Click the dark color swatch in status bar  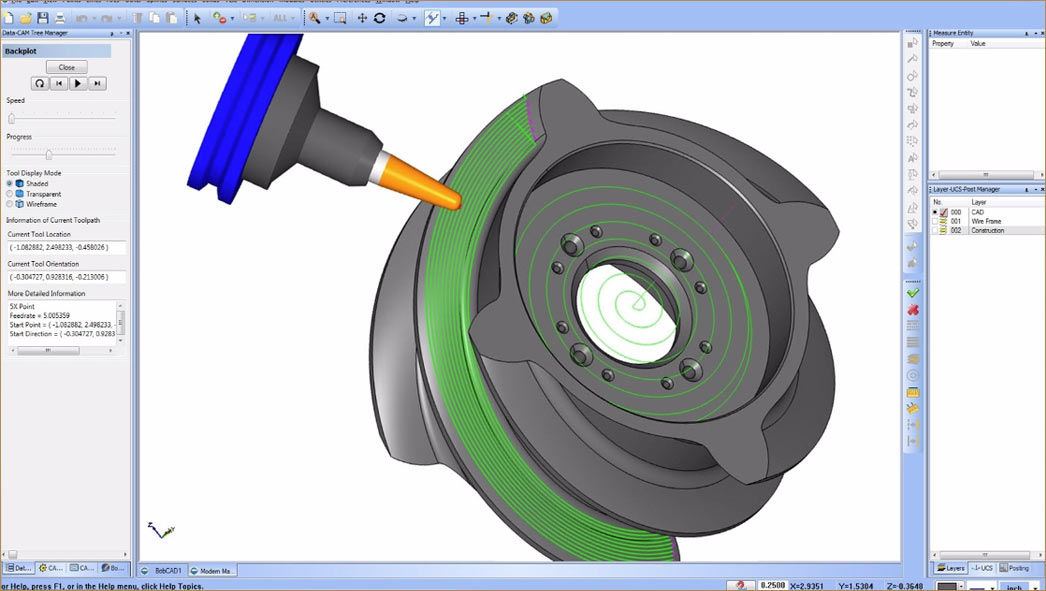coord(947,586)
